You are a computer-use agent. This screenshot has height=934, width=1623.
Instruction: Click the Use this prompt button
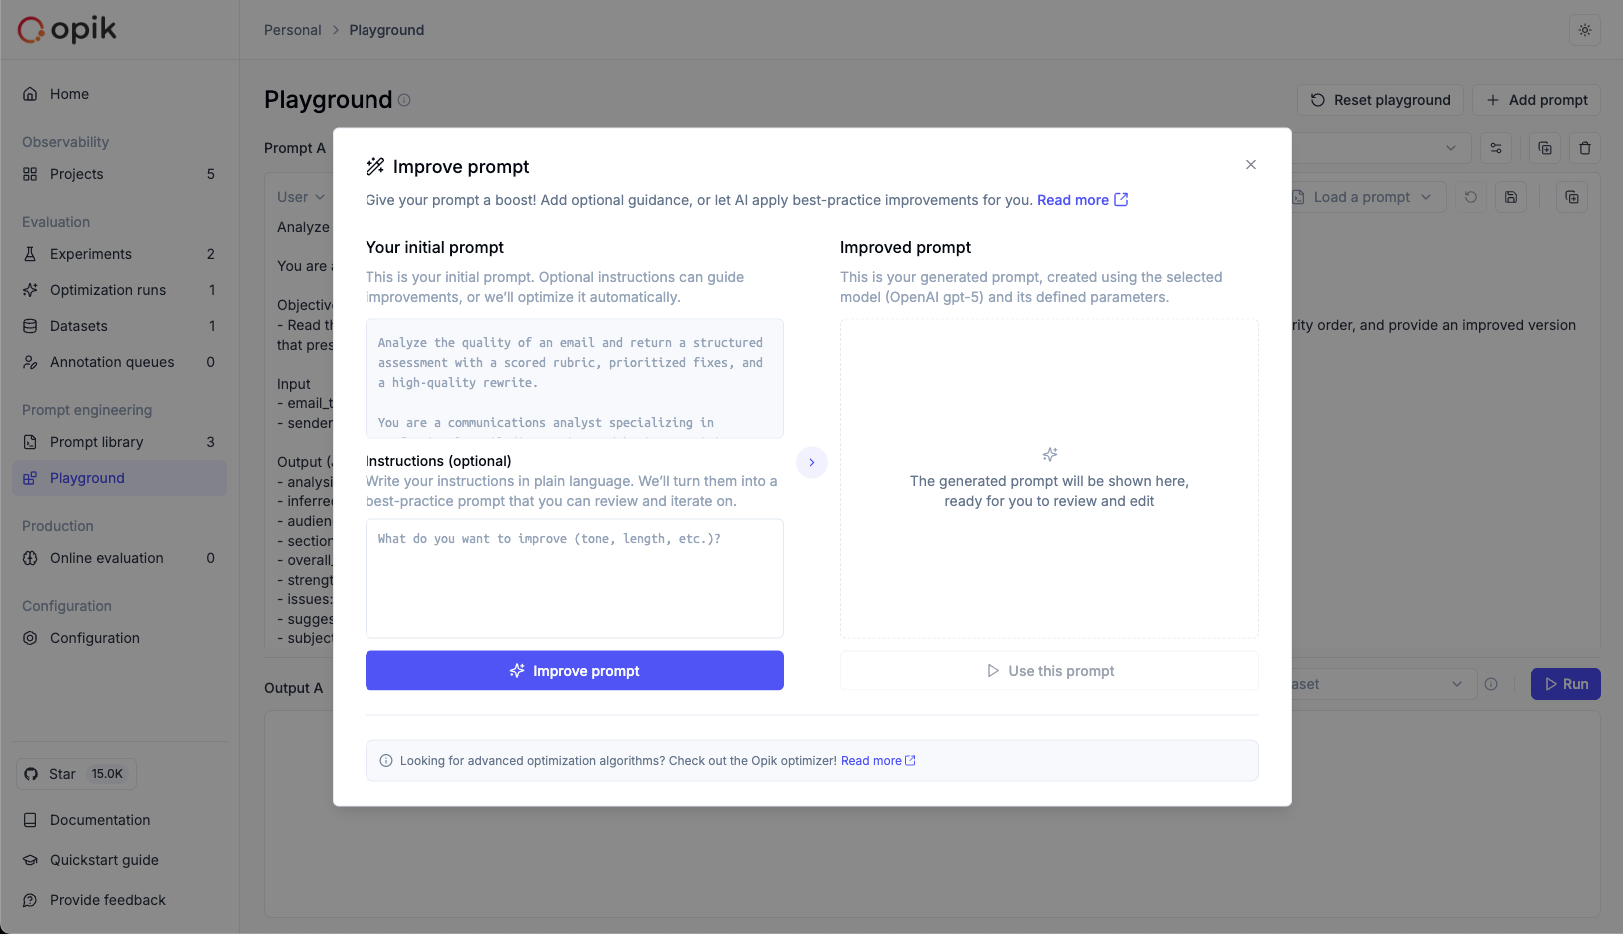pyautogui.click(x=1048, y=671)
